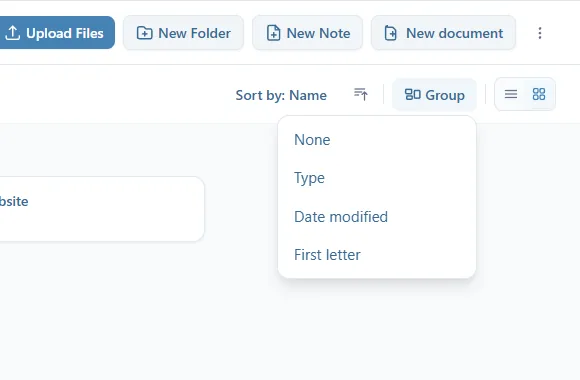
Task: Switch to list view
Action: pos(511,94)
